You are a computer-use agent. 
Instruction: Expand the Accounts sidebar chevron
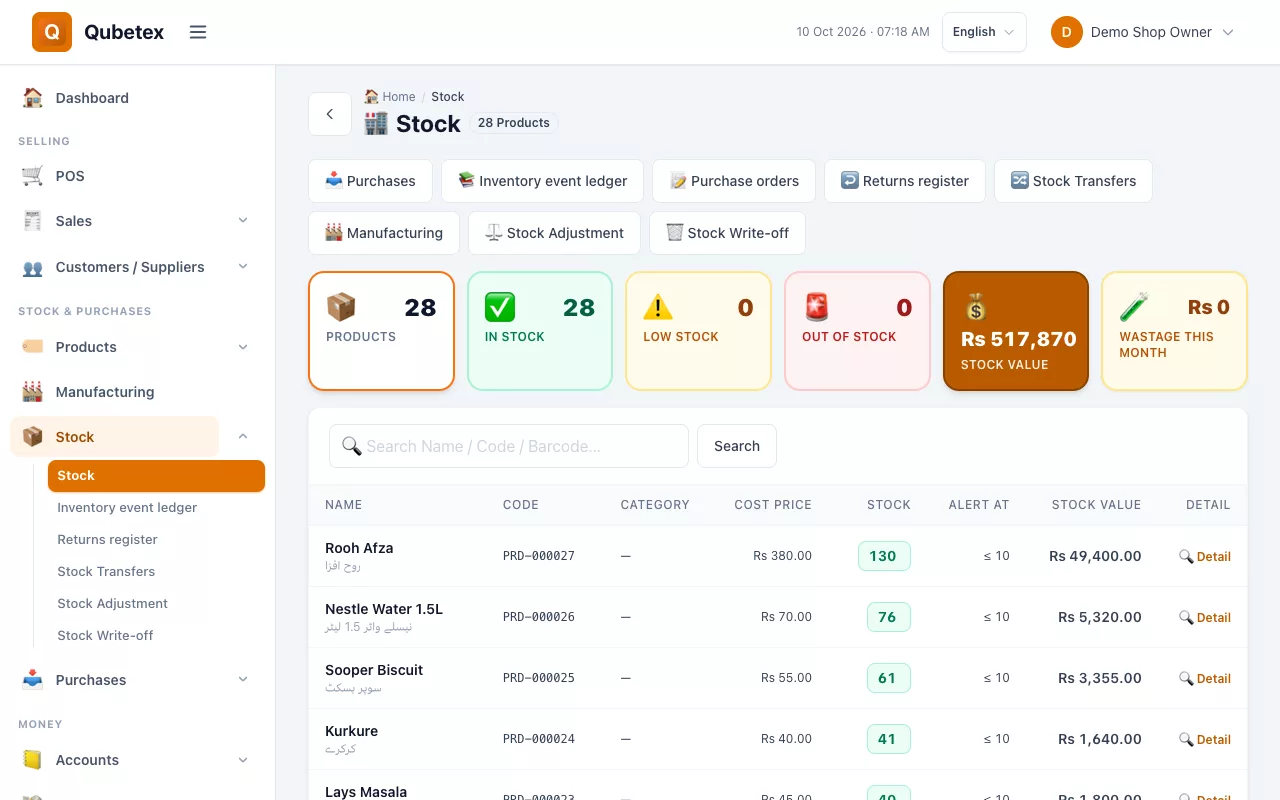(243, 760)
